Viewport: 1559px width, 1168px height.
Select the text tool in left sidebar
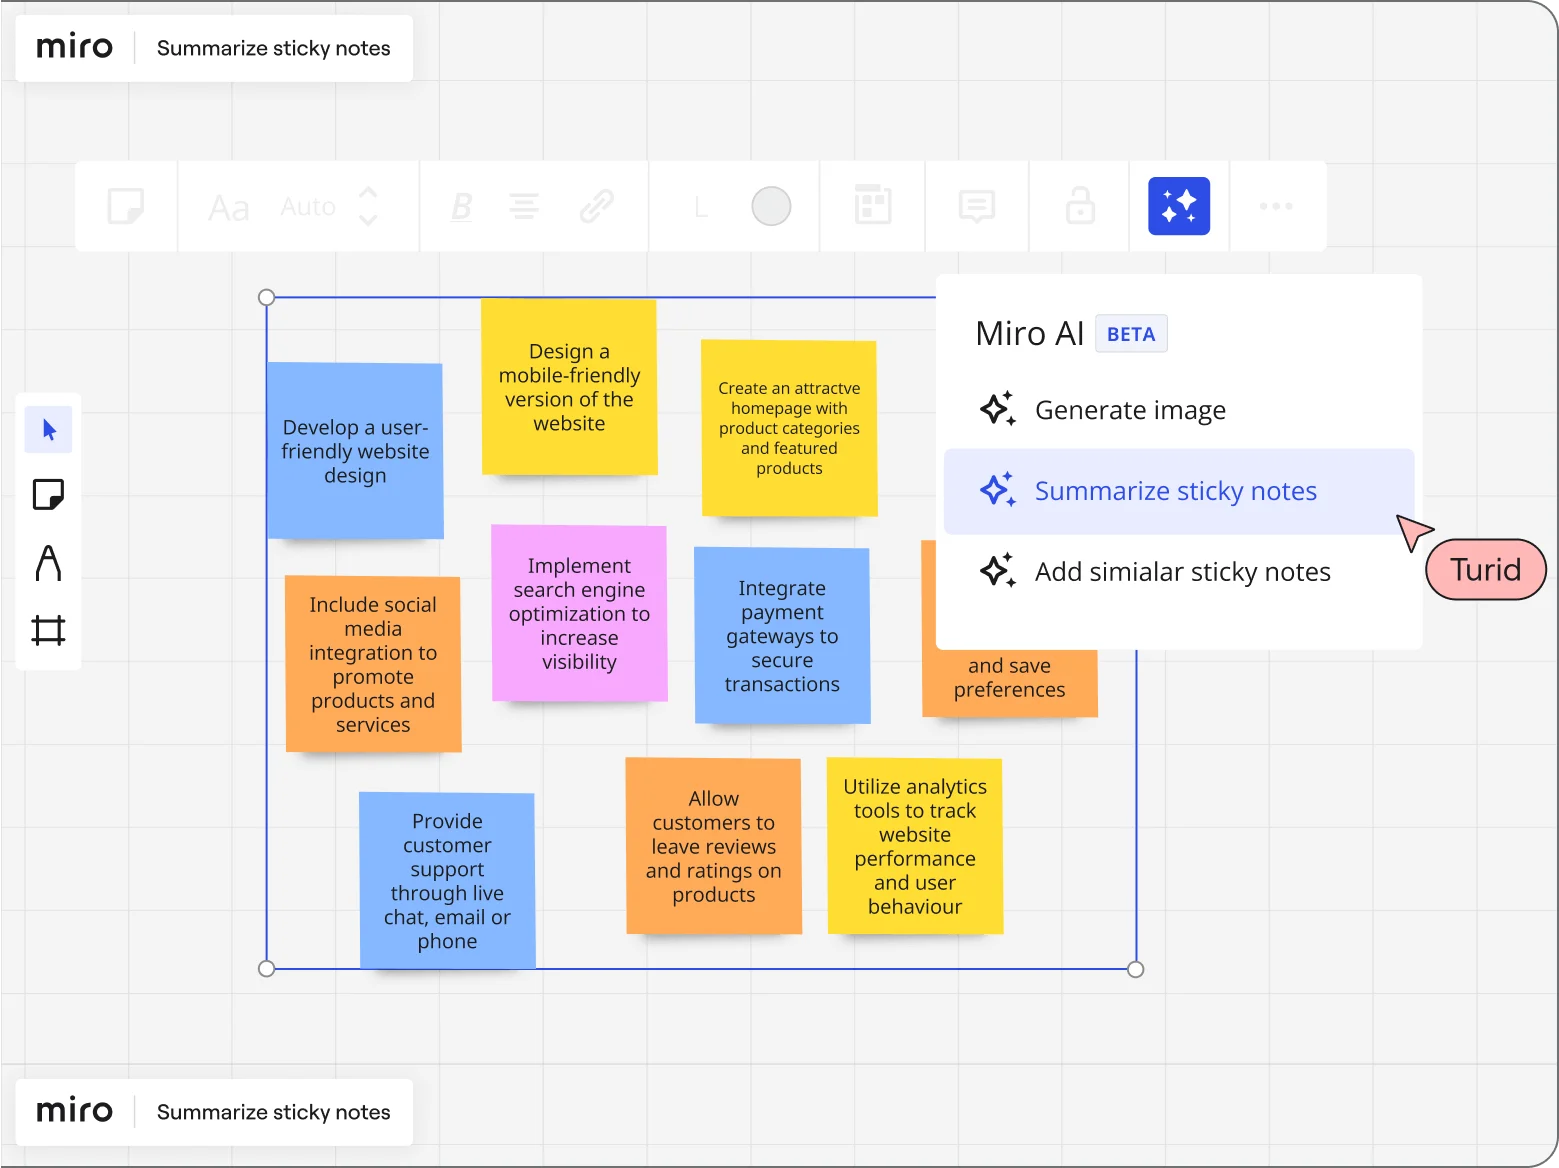coord(49,563)
